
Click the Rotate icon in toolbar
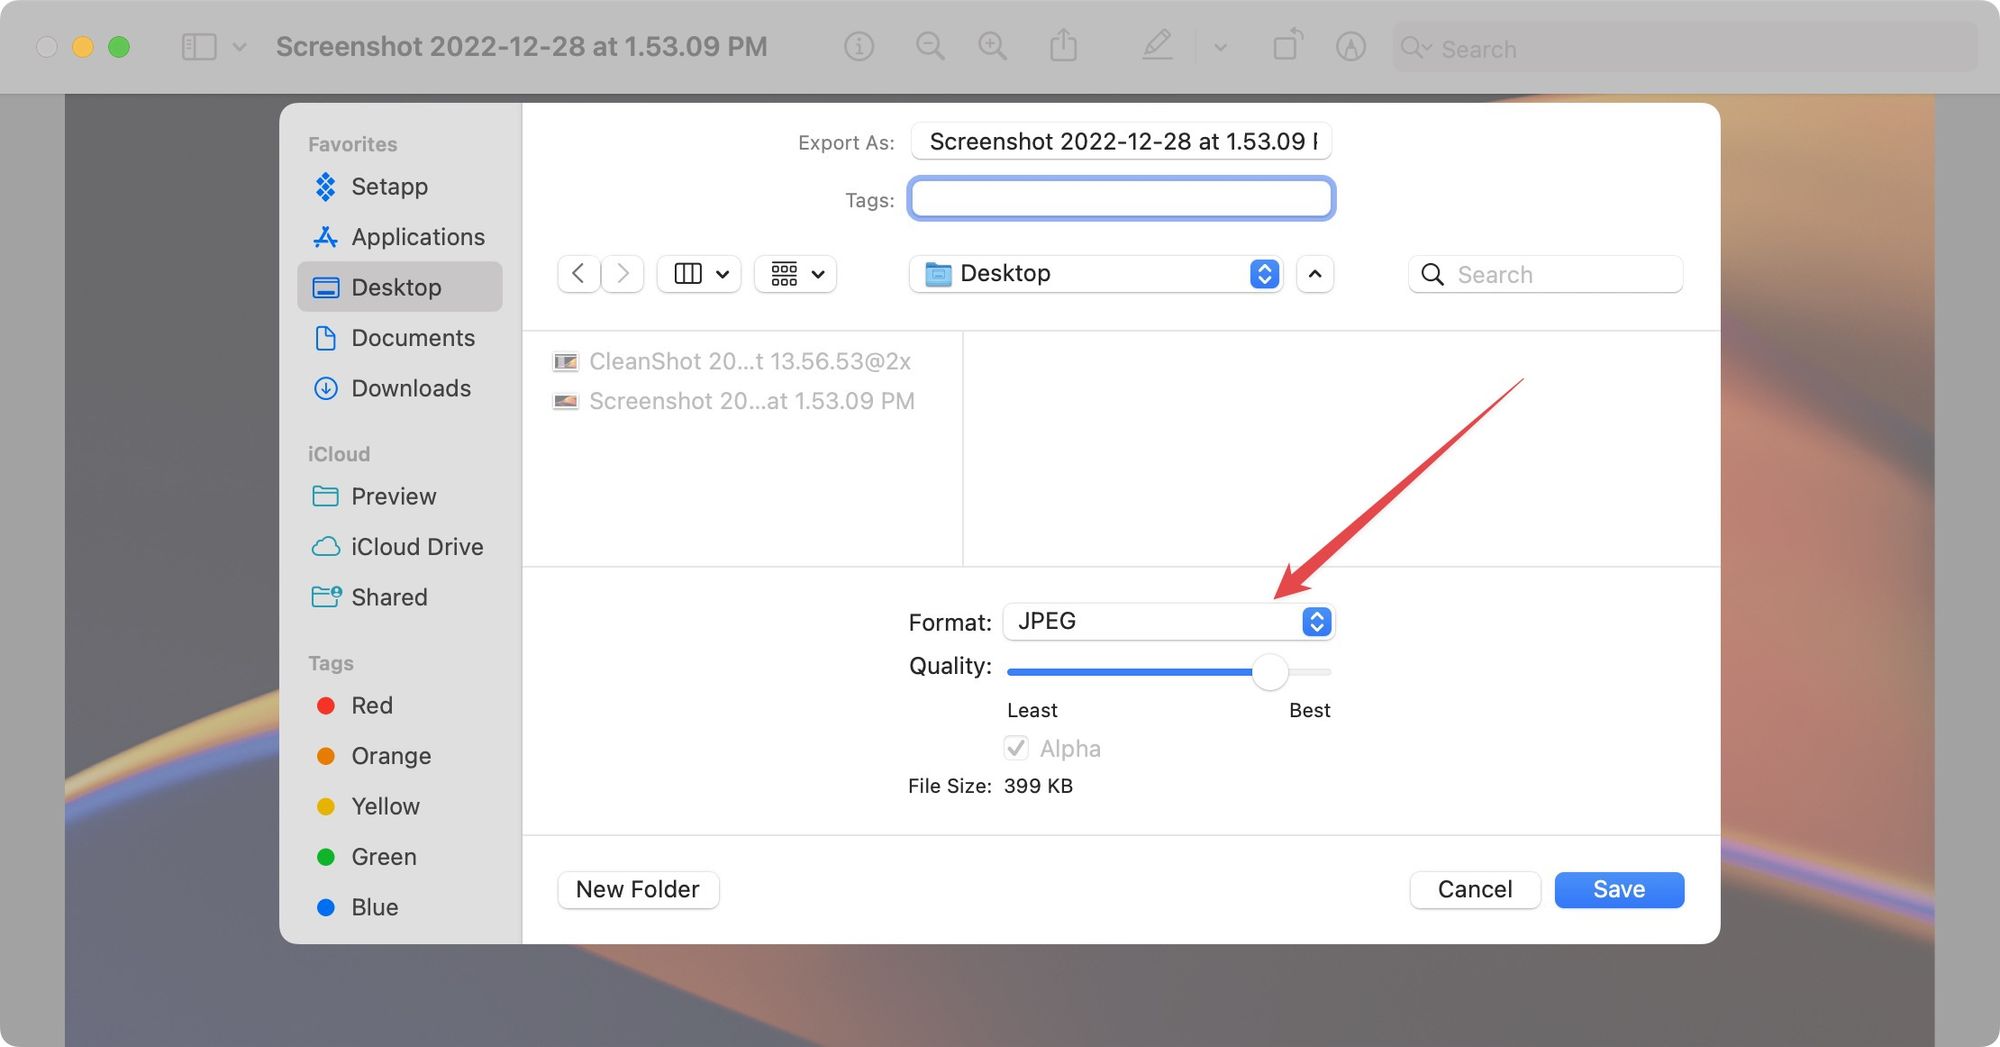tap(1287, 47)
